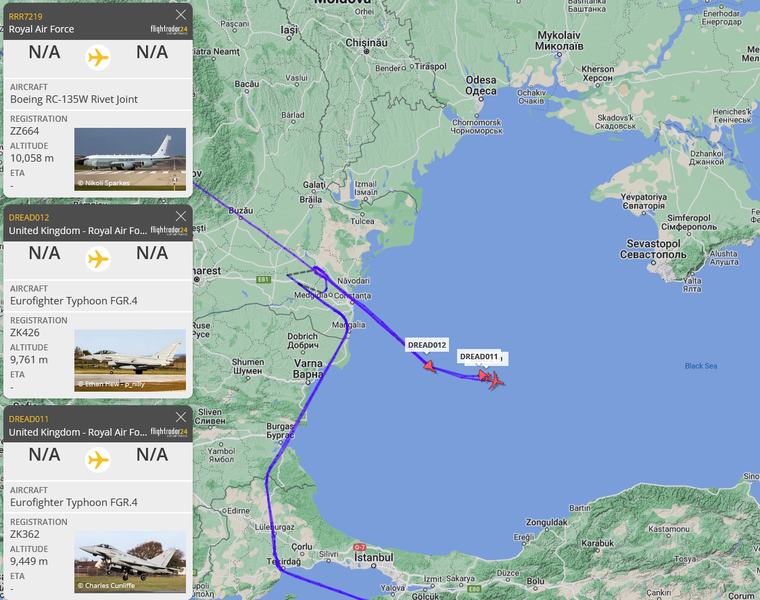Image resolution: width=760 pixels, height=600 pixels.
Task: Click the Mykolaiv city label on map
Action: pyautogui.click(x=559, y=41)
